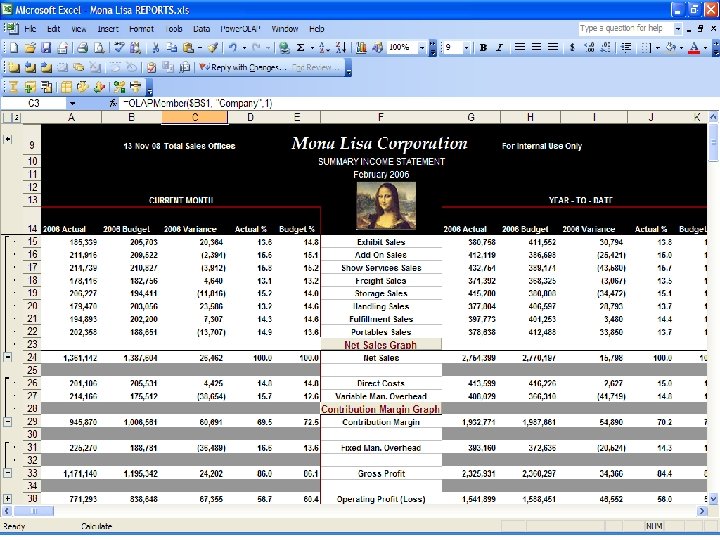This screenshot has height=540, width=720.
Task: Click the PowerOLAP grid table icon
Action: coord(67,87)
